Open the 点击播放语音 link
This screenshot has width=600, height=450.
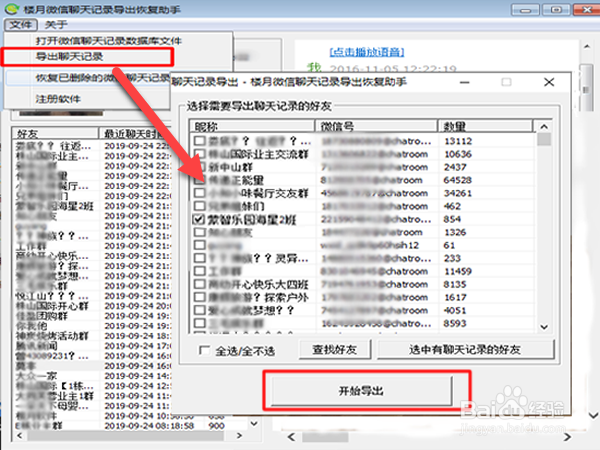click(x=367, y=52)
